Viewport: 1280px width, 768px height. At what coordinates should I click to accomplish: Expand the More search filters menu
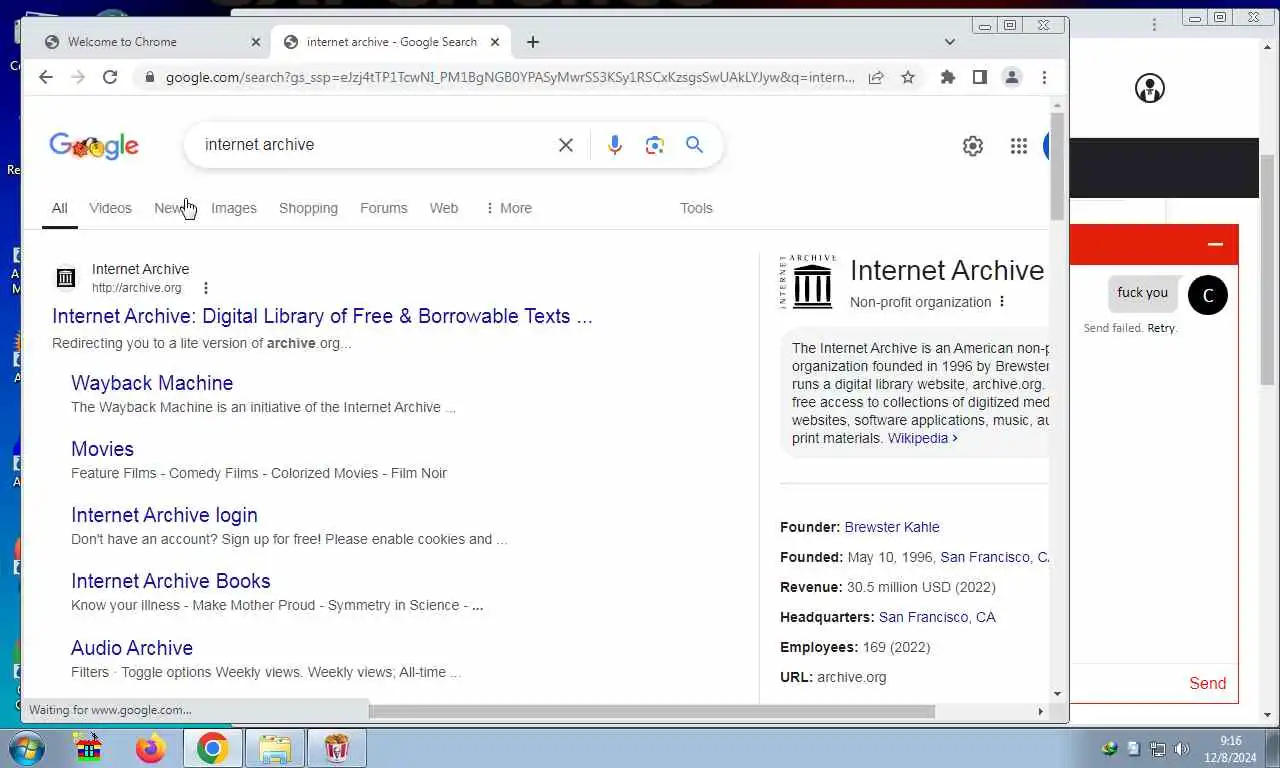(508, 208)
